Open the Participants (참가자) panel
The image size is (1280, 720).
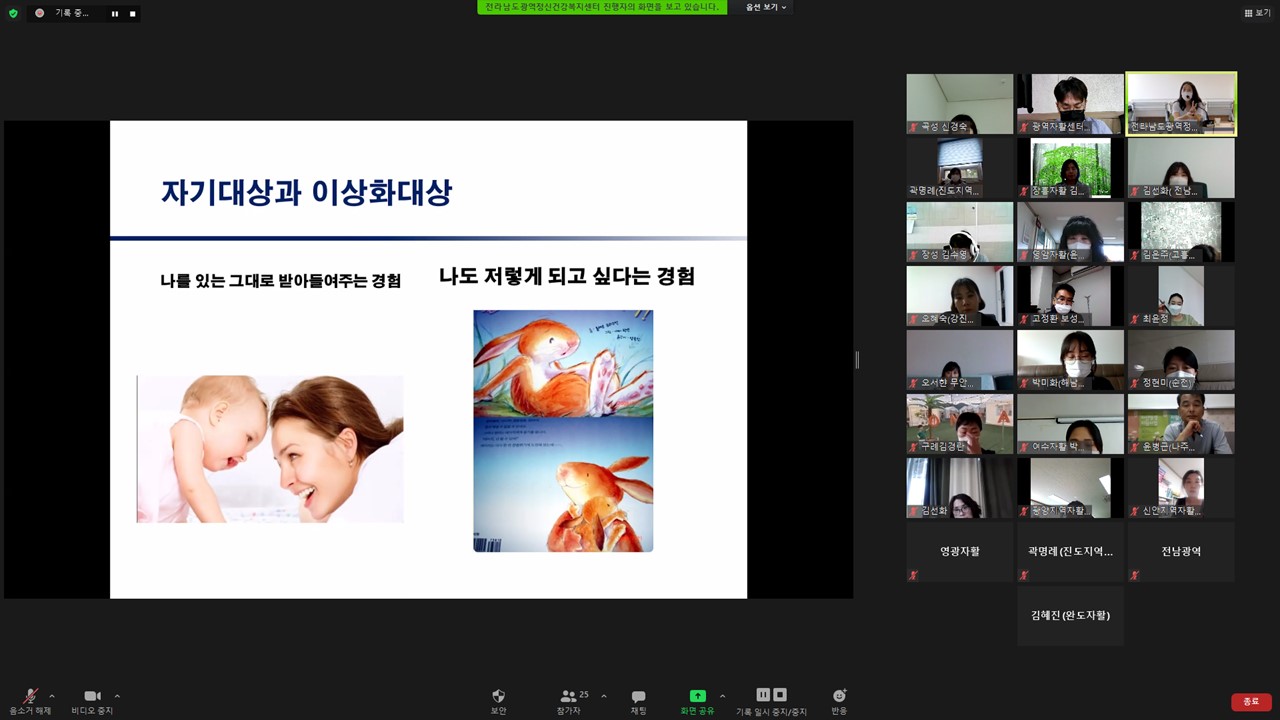[x=569, y=697]
